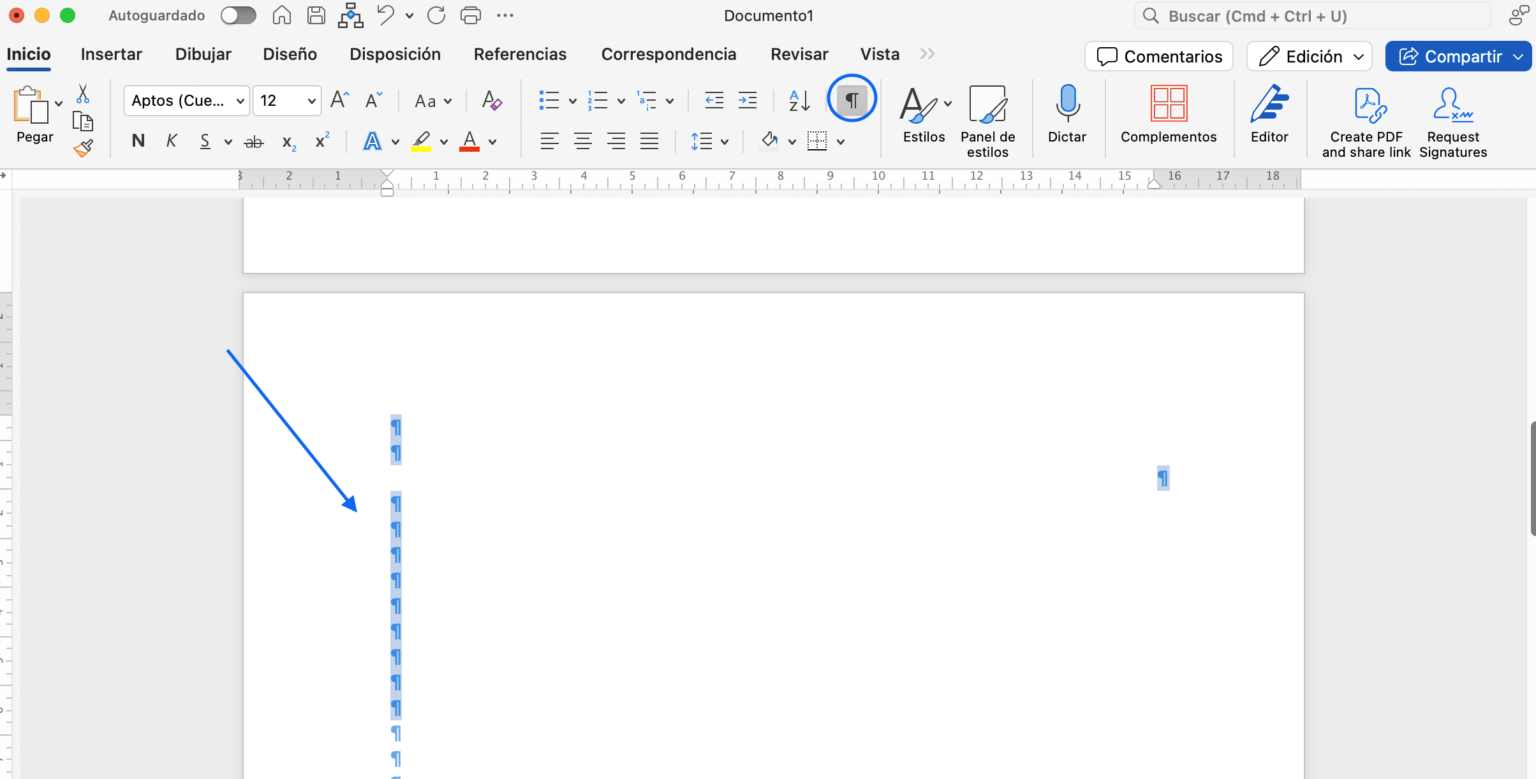Click the Complementos icon
Screen dimensions: 1536x779
tap(1168, 103)
